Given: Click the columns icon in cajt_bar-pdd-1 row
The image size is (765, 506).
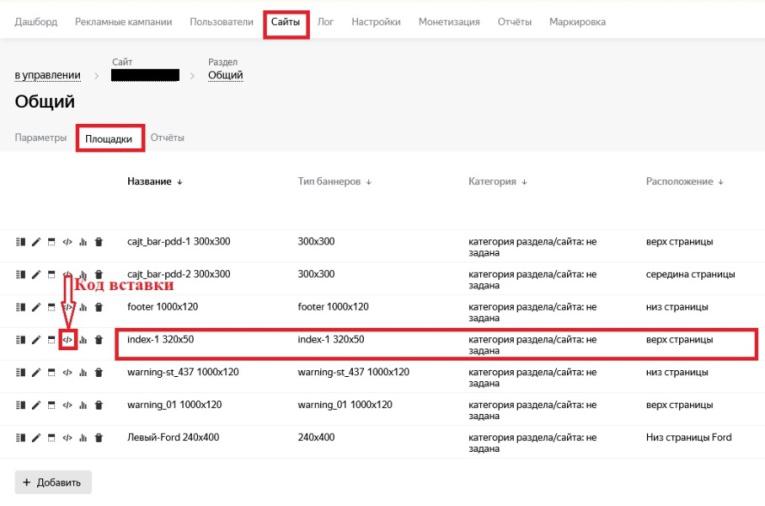Looking at the screenshot, I should click(x=20, y=242).
